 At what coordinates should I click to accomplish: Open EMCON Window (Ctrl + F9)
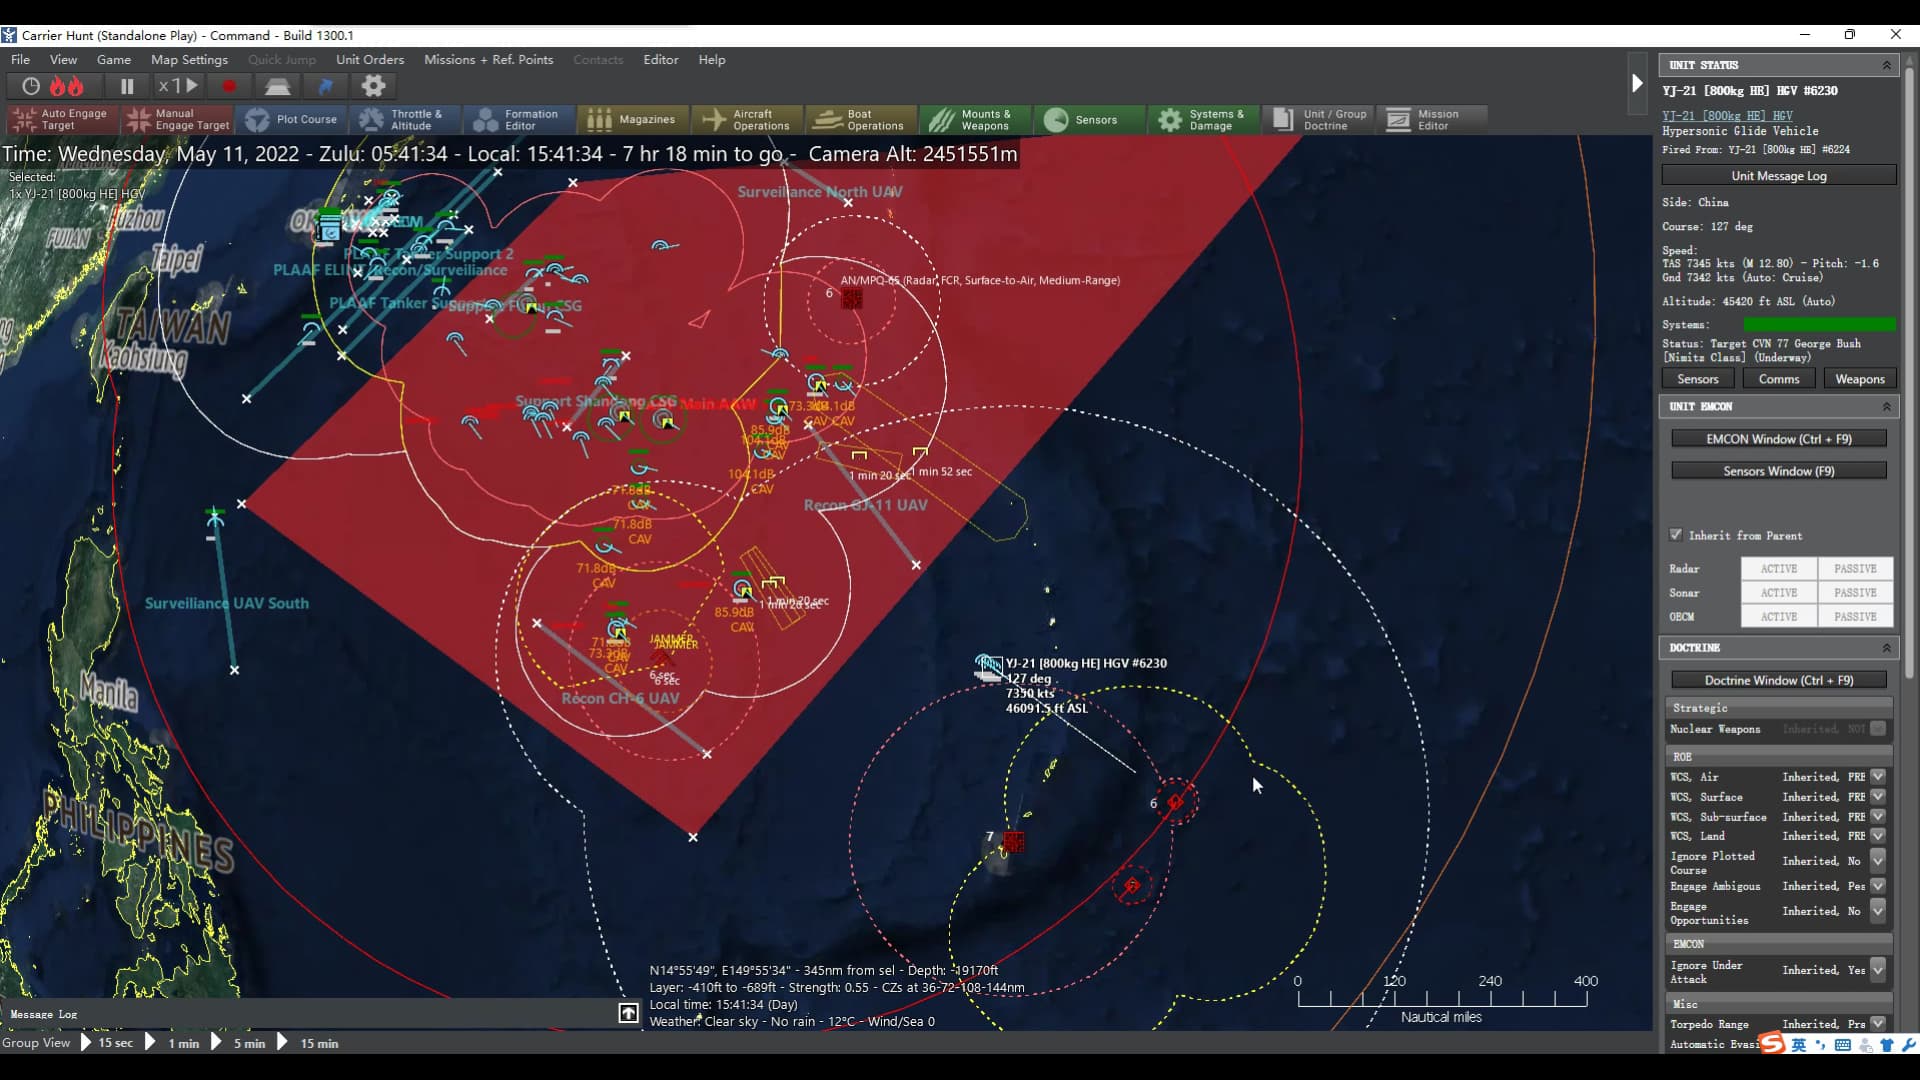click(x=1778, y=439)
